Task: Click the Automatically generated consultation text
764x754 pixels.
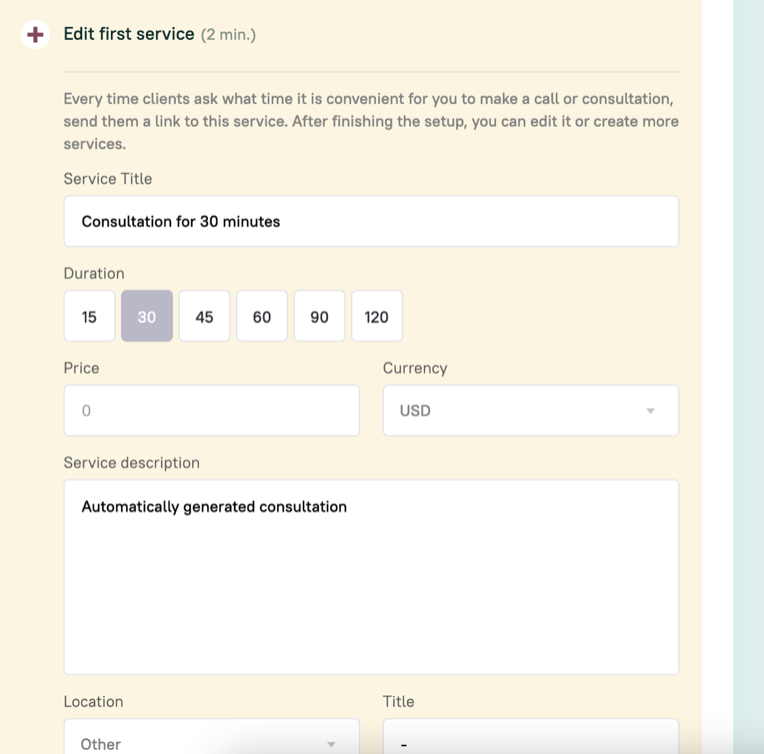Action: point(214,507)
